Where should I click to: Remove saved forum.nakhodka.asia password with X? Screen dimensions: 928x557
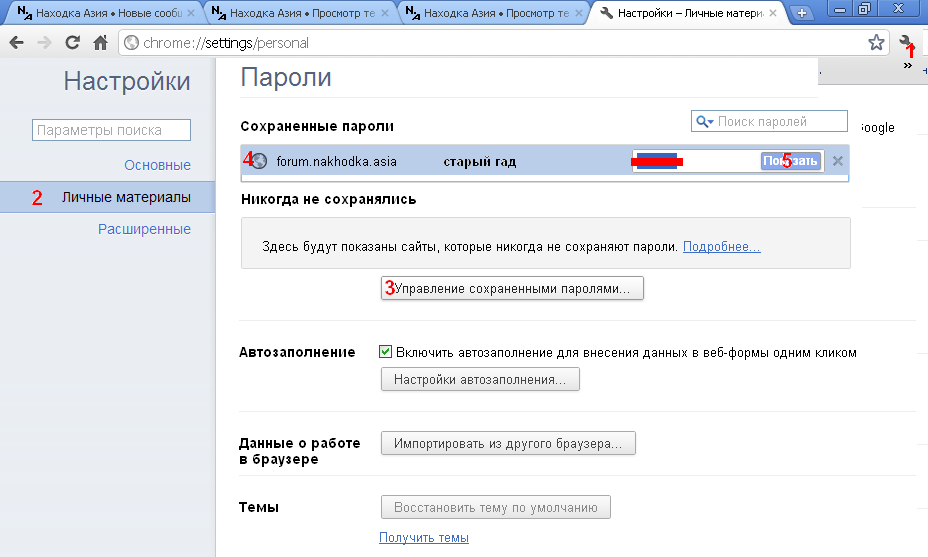tap(838, 161)
